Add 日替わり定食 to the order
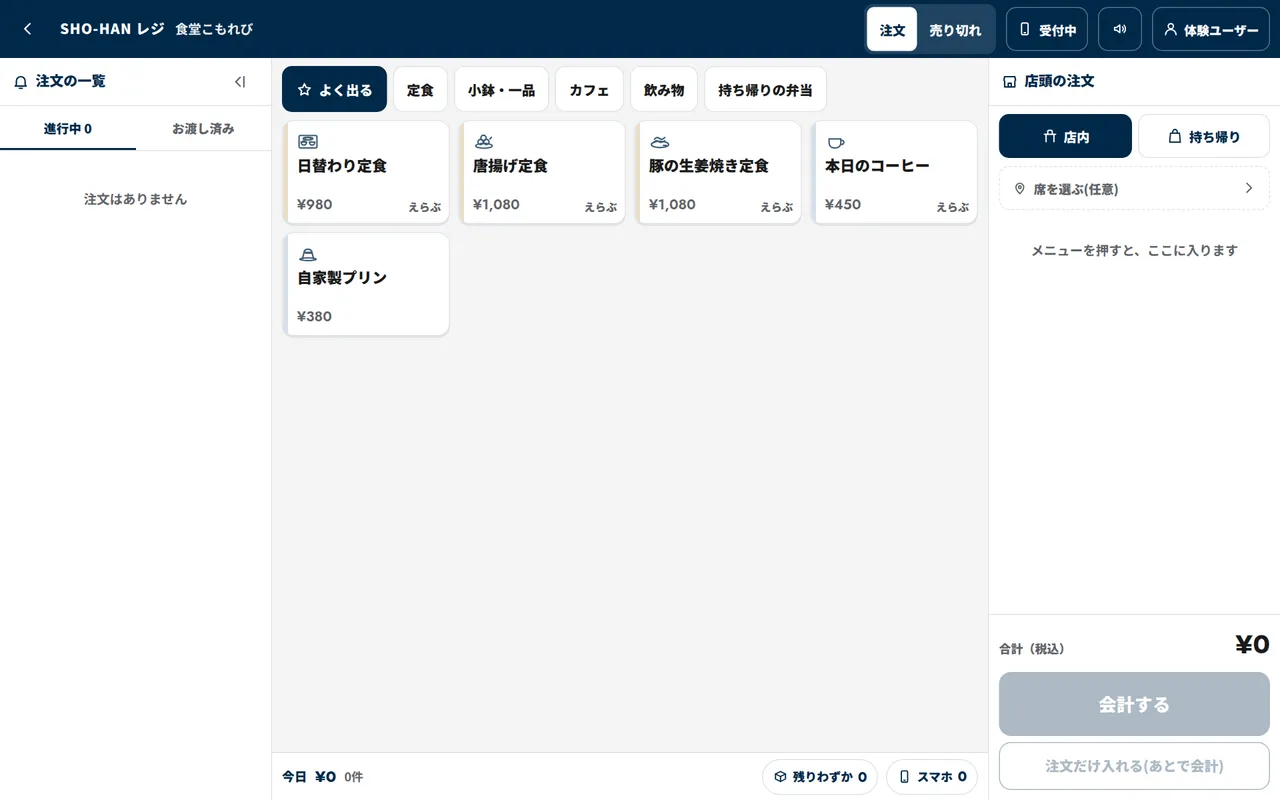 (366, 172)
